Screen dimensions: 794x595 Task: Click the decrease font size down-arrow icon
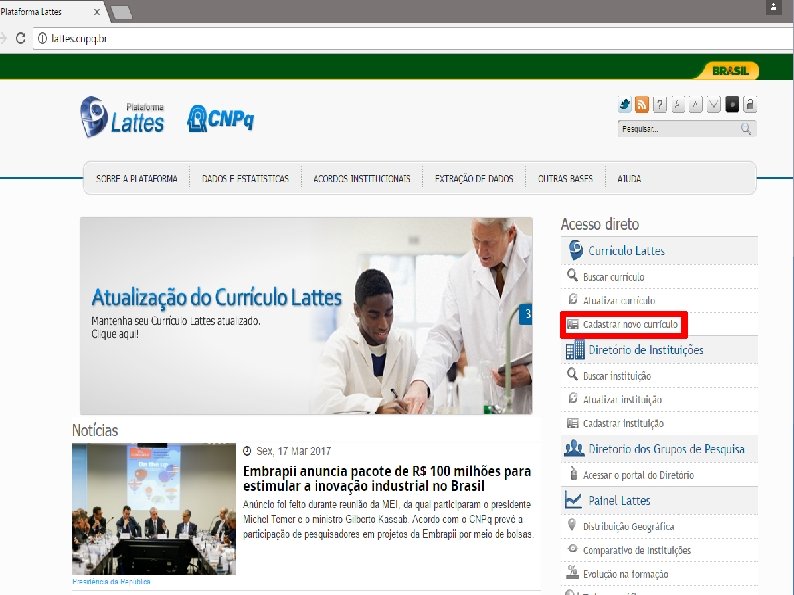(713, 105)
